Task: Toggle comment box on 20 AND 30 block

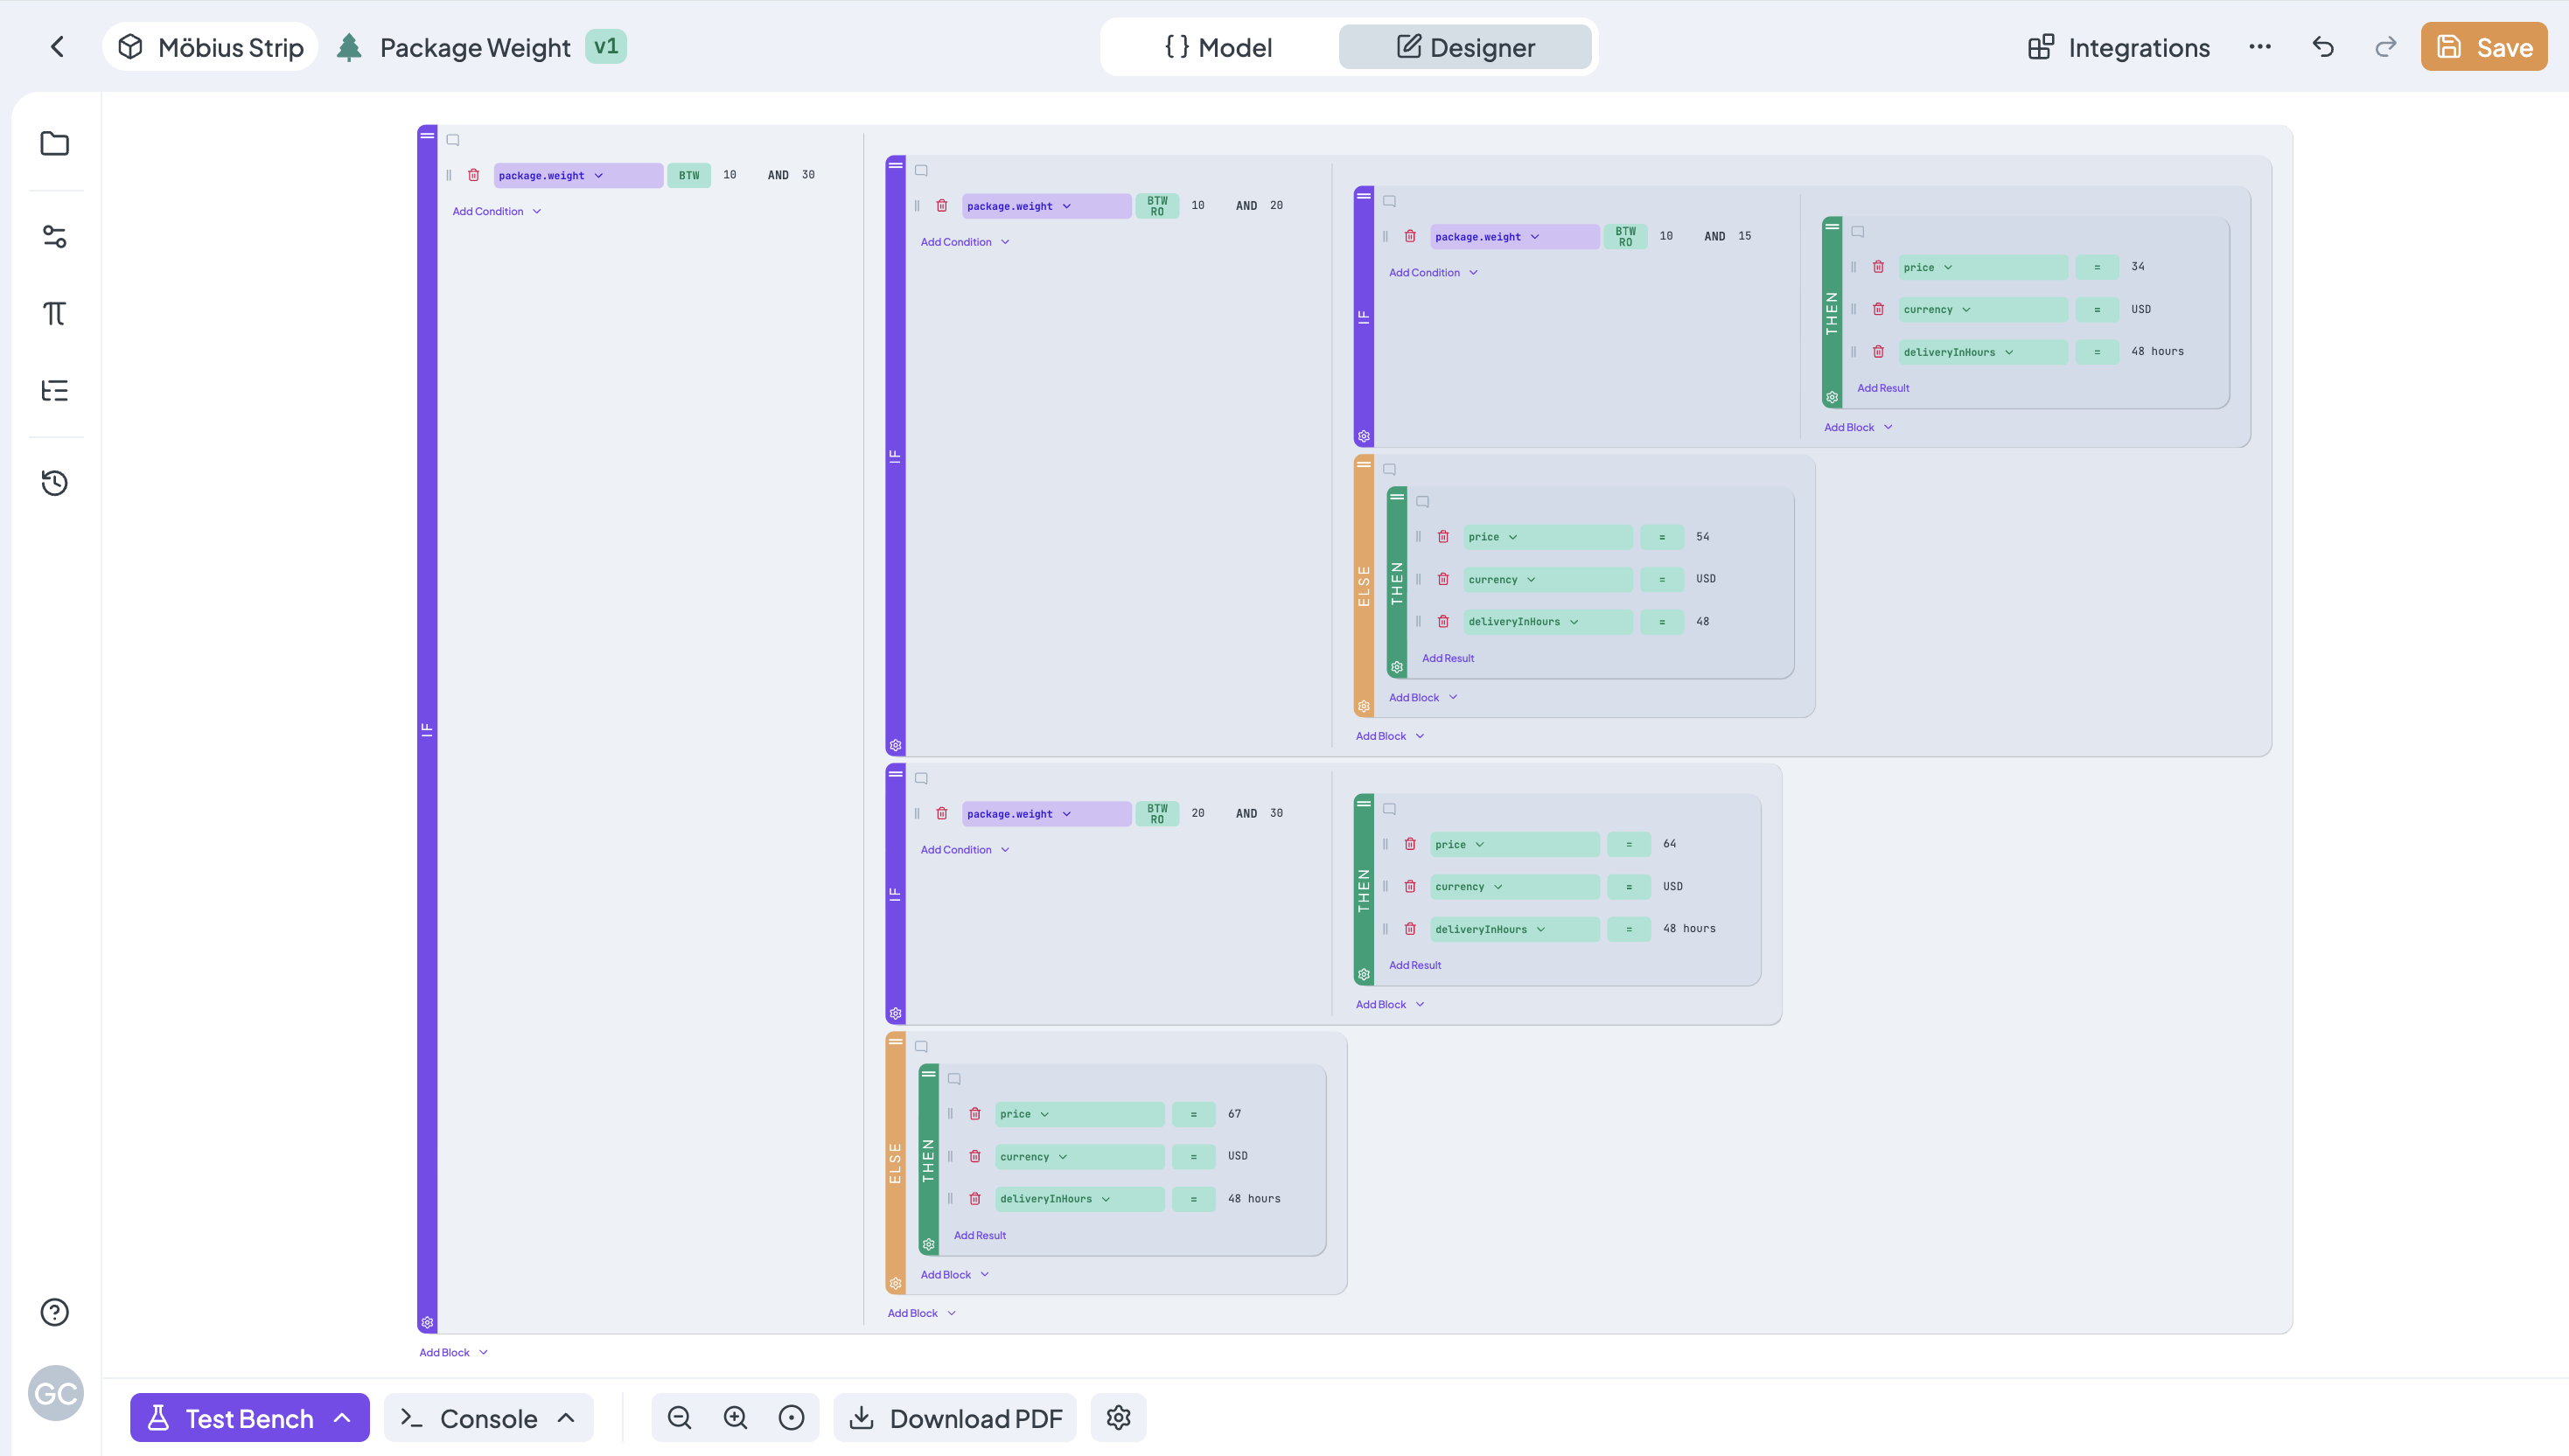Action: click(x=921, y=778)
